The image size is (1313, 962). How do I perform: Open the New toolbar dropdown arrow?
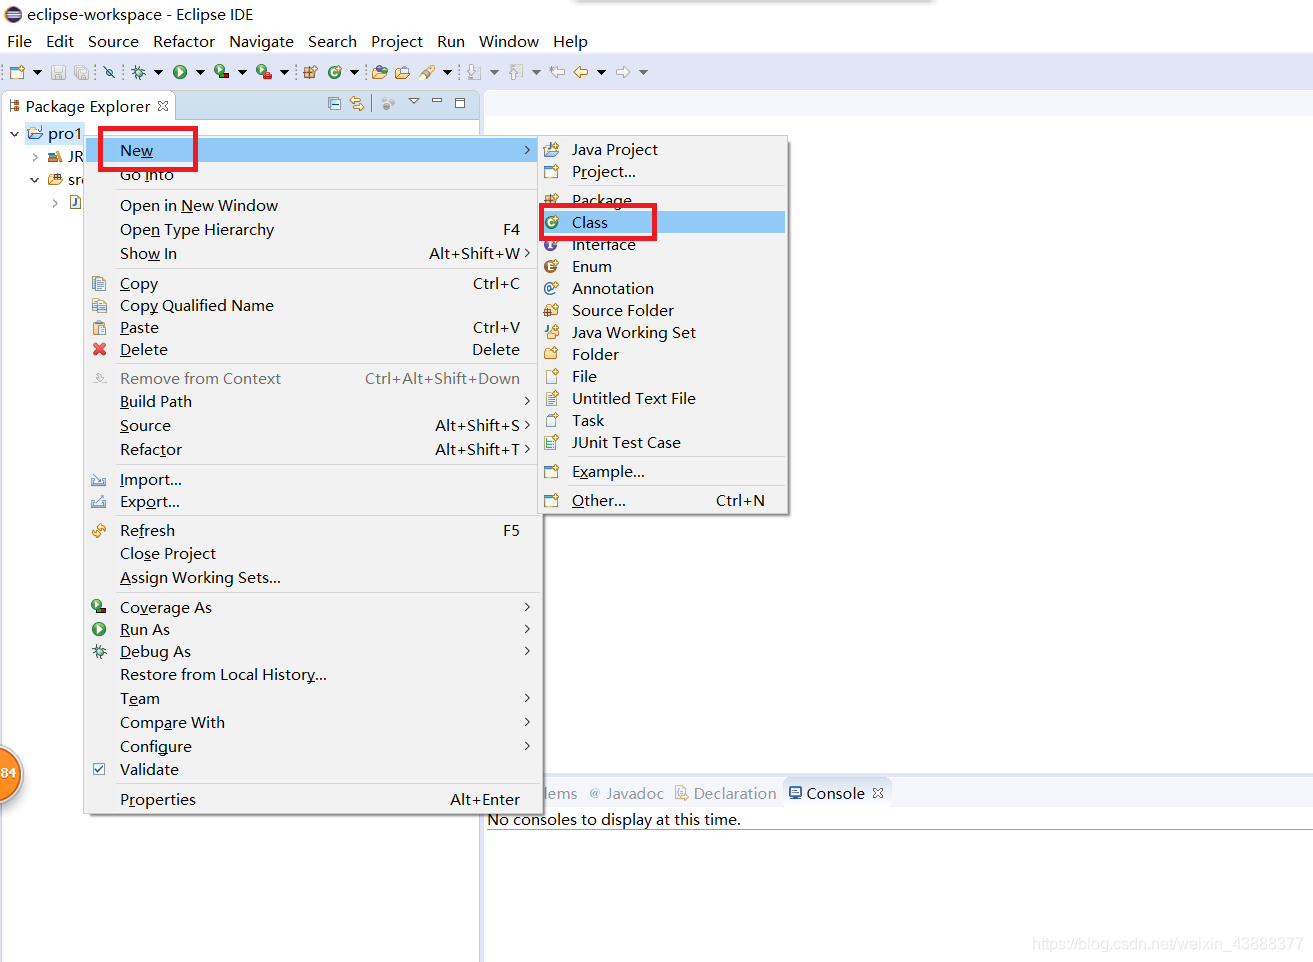pyautogui.click(x=37, y=72)
